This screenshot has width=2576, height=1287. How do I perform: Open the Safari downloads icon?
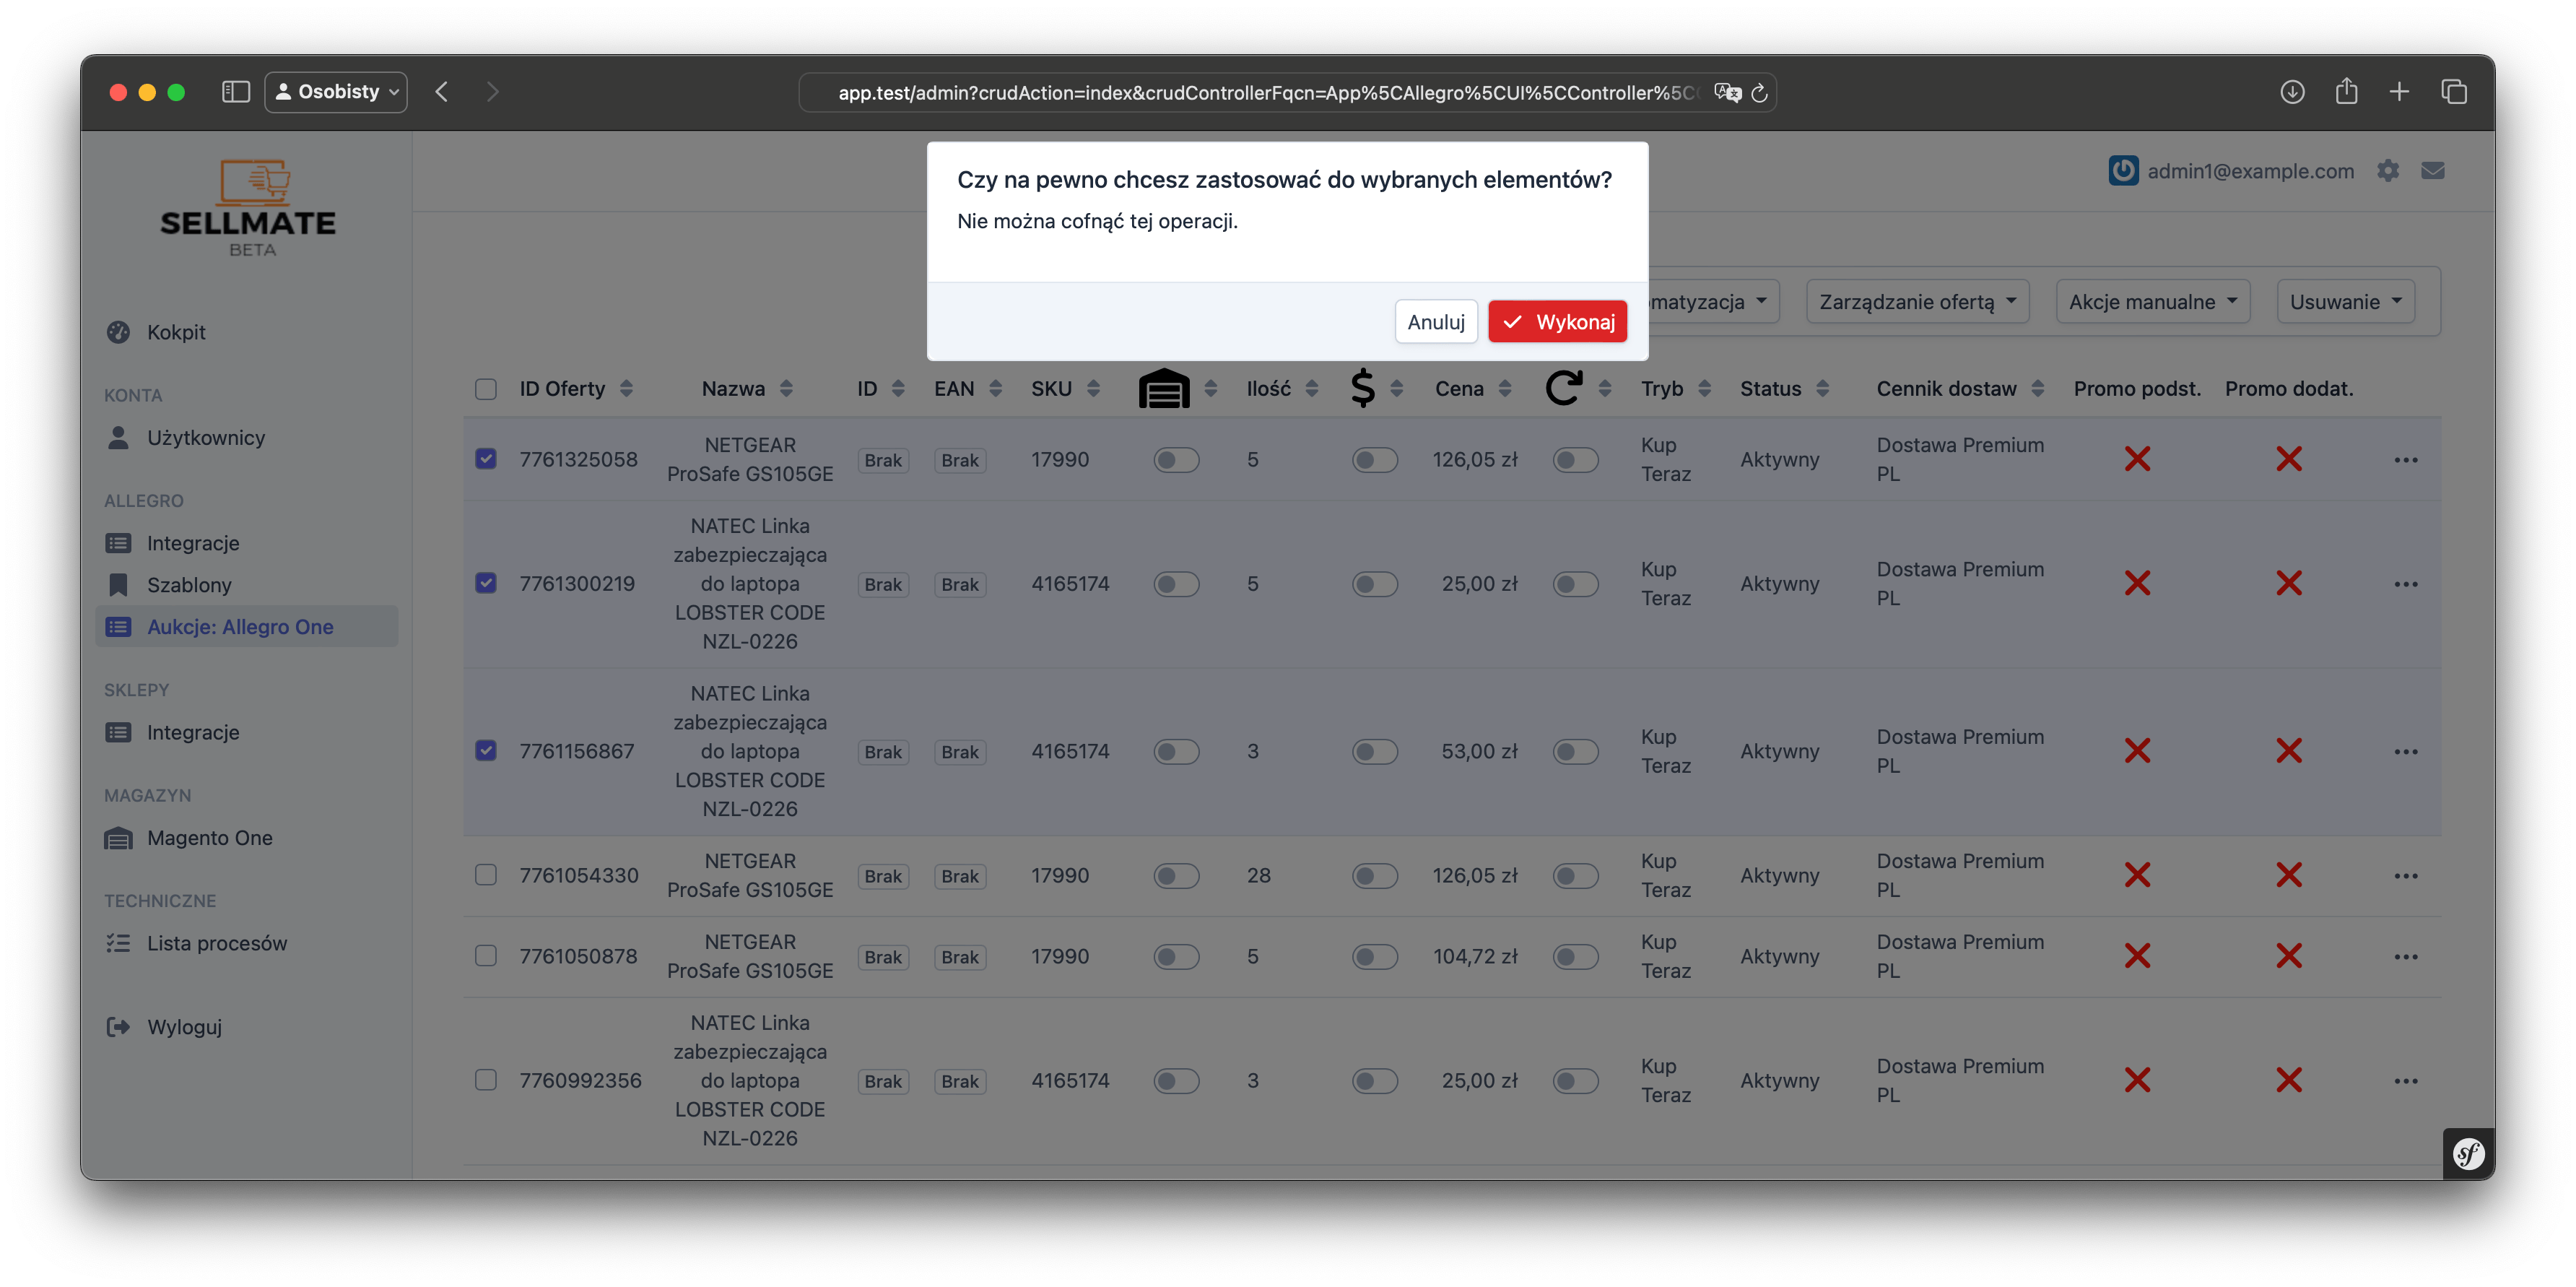coord(2292,92)
